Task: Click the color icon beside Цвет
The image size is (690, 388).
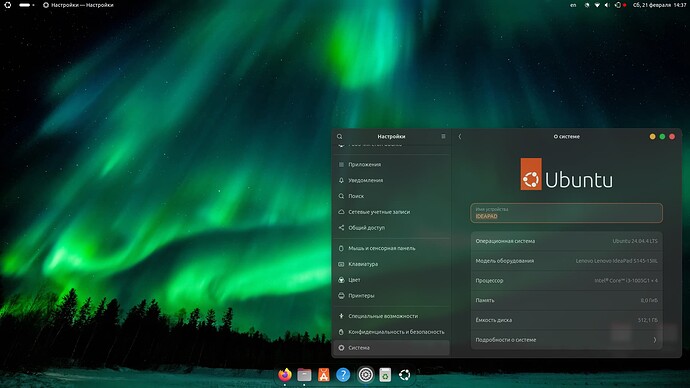Action: tap(341, 280)
